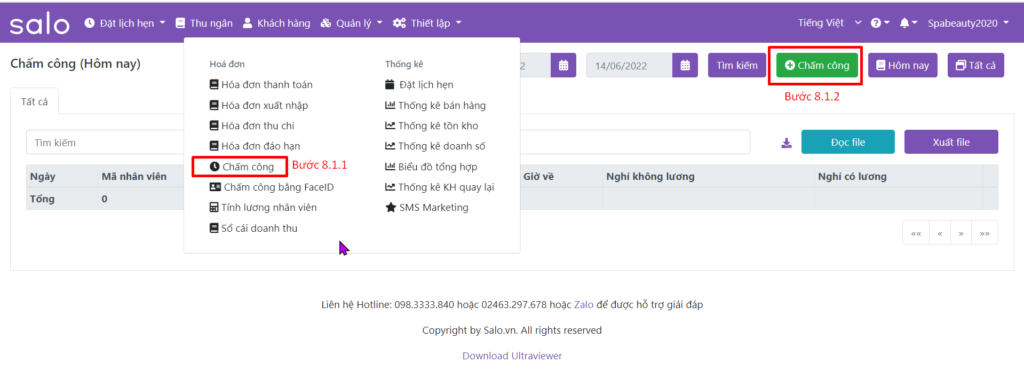1024x386 pixels.
Task: Go to first page of results
Action: tap(916, 233)
